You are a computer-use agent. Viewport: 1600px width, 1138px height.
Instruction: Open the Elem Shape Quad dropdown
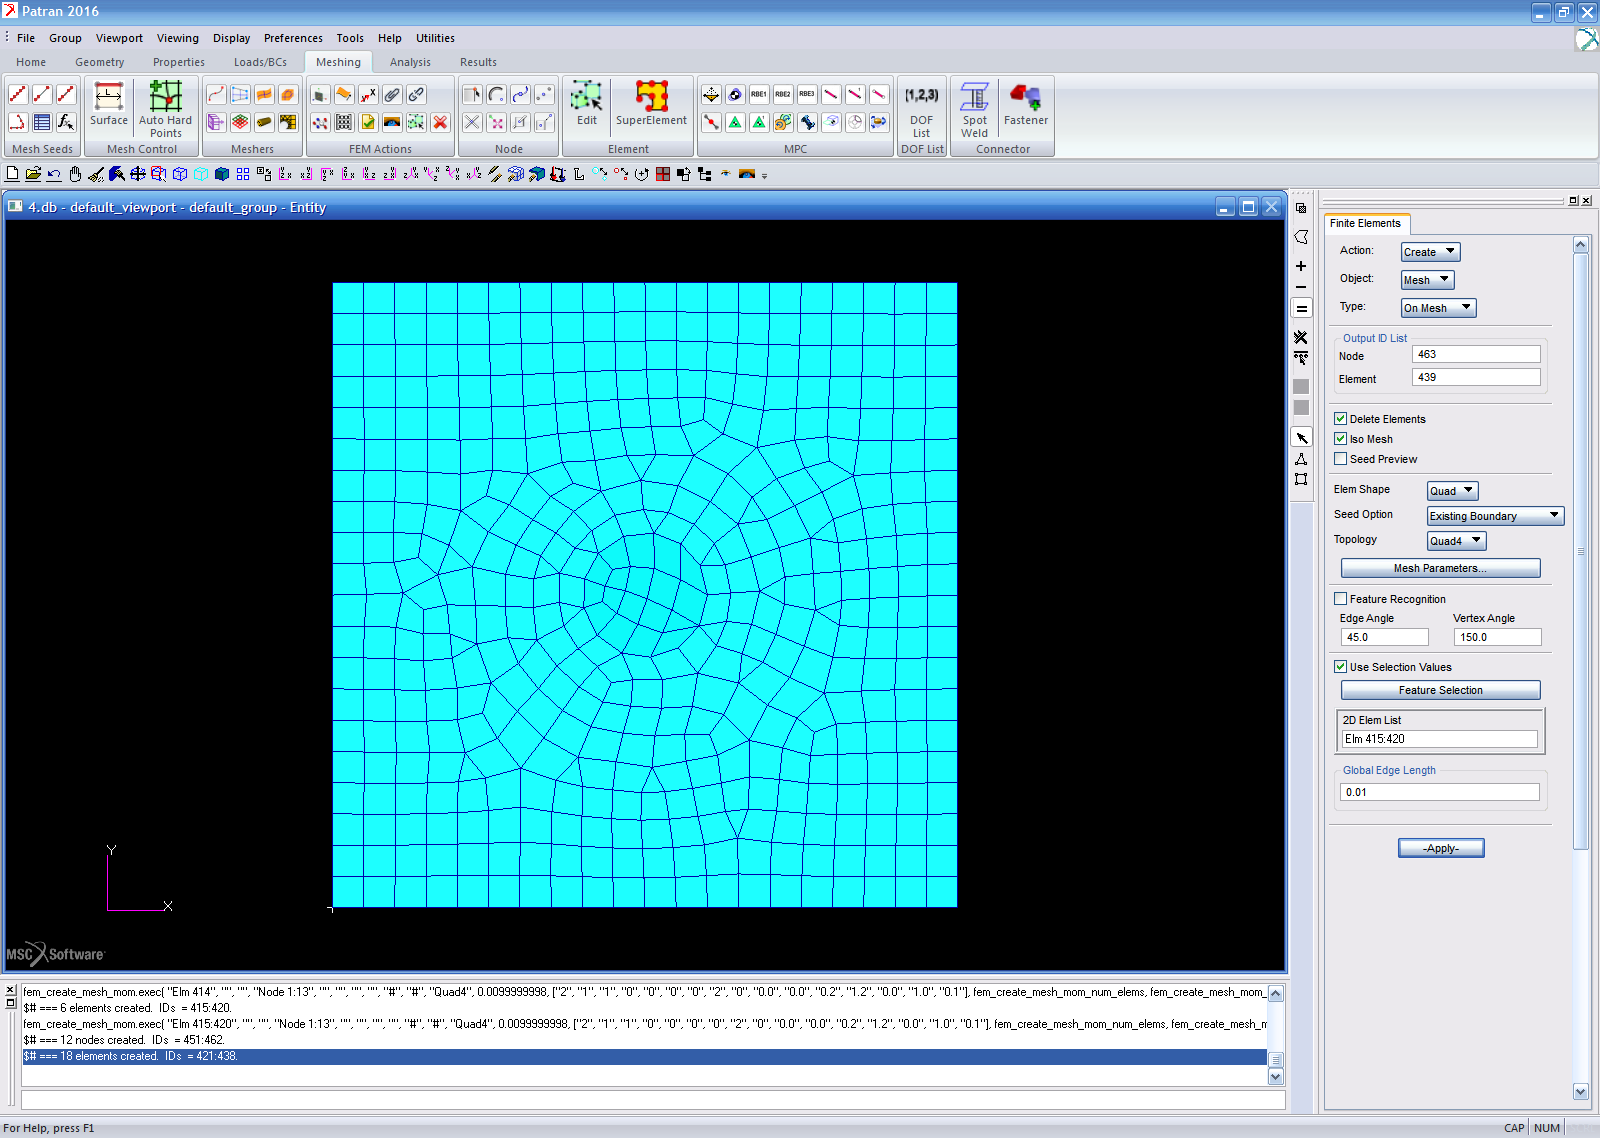[x=1452, y=491]
